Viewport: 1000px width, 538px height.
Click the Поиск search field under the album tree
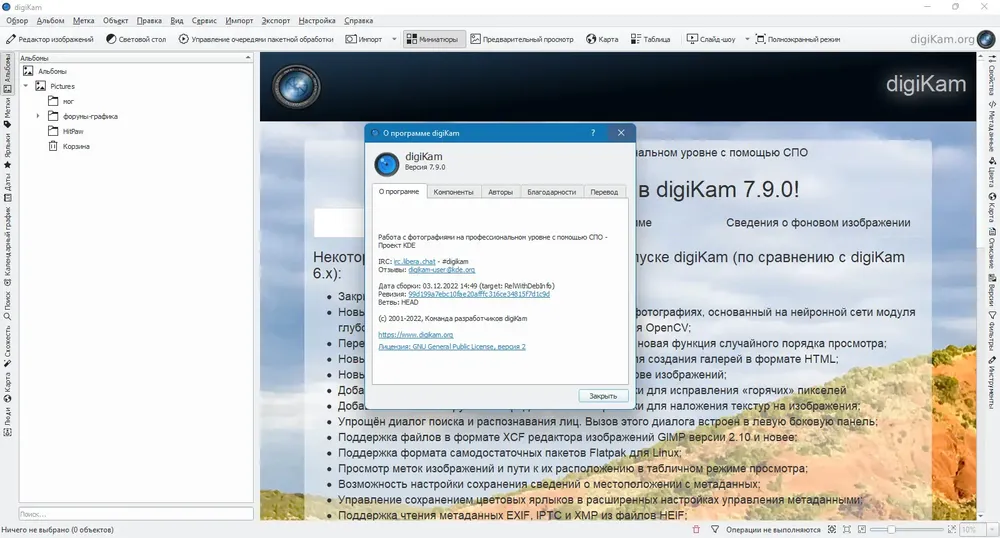[x=135, y=513]
